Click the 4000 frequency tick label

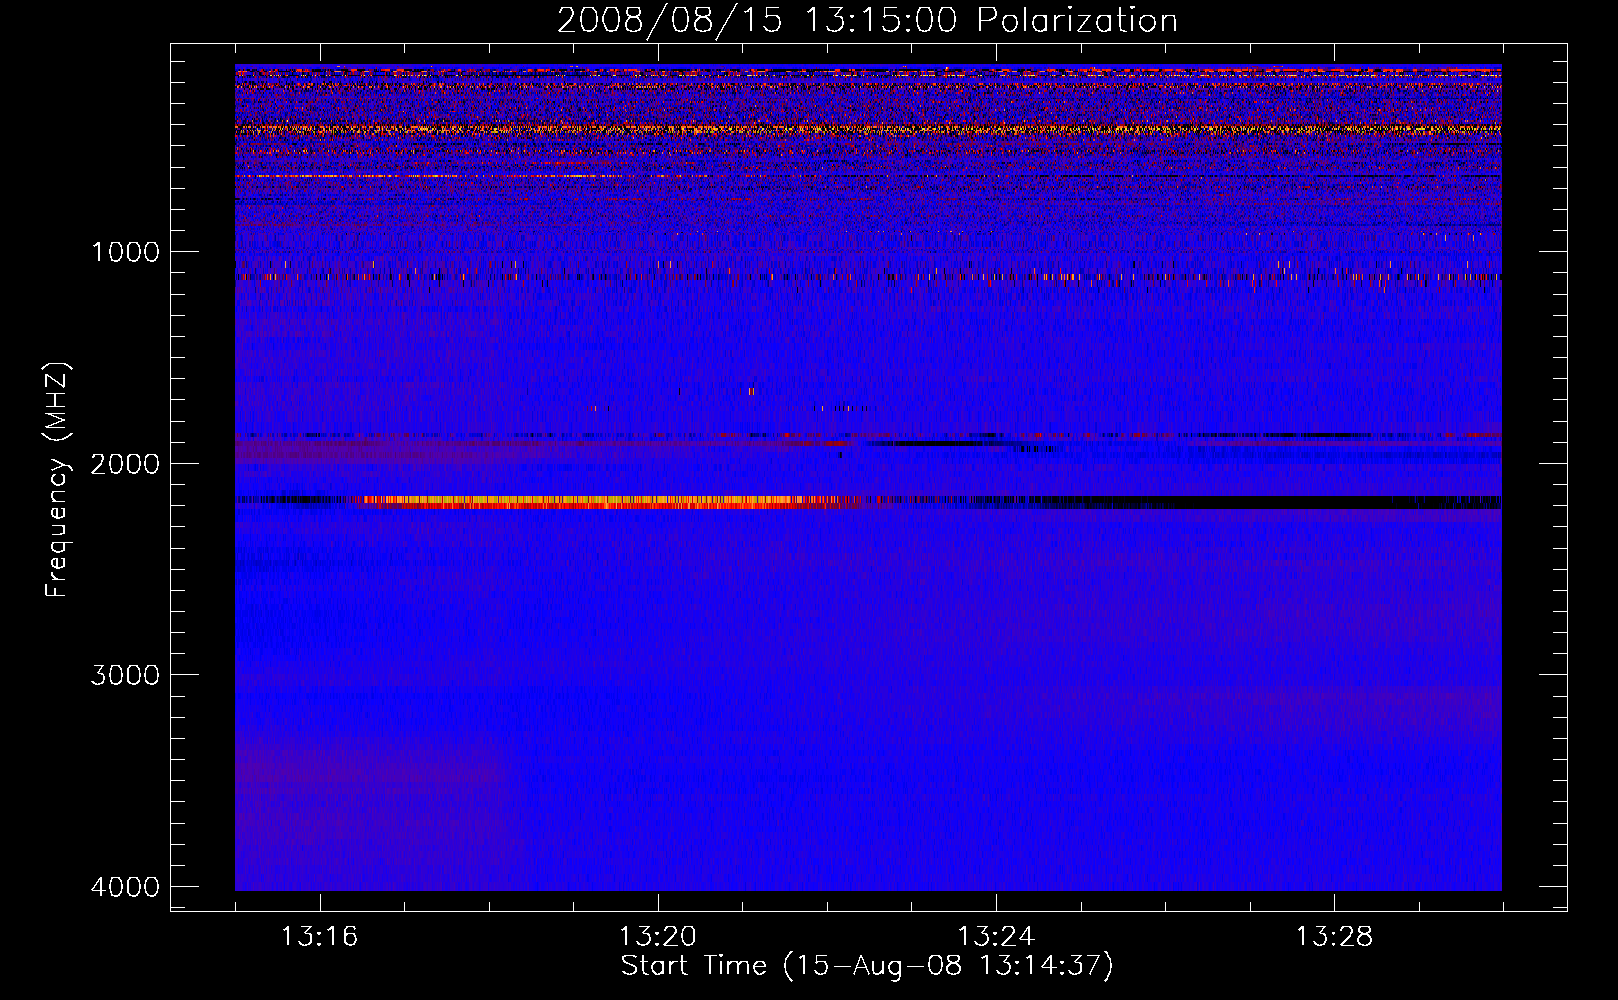coord(125,887)
